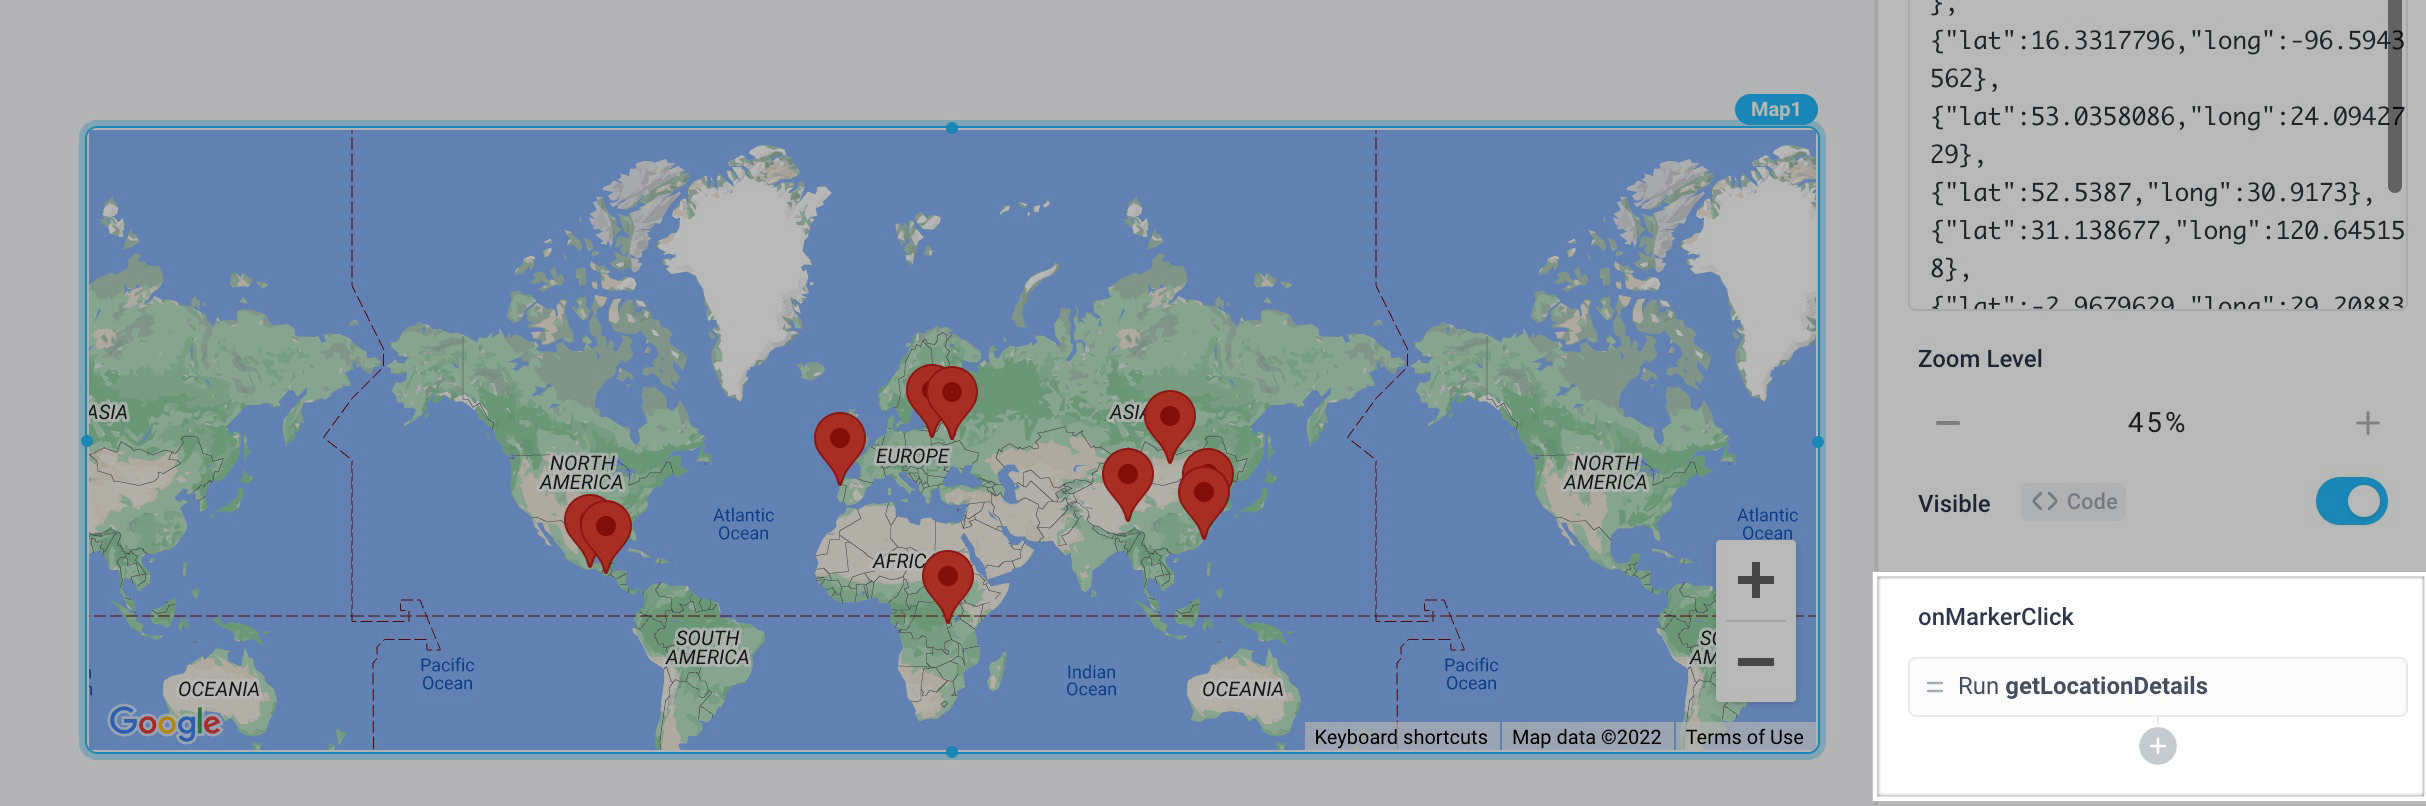Image resolution: width=2426 pixels, height=806 pixels.
Task: Click the scrollbar of the locations code box
Action: tap(2394, 95)
